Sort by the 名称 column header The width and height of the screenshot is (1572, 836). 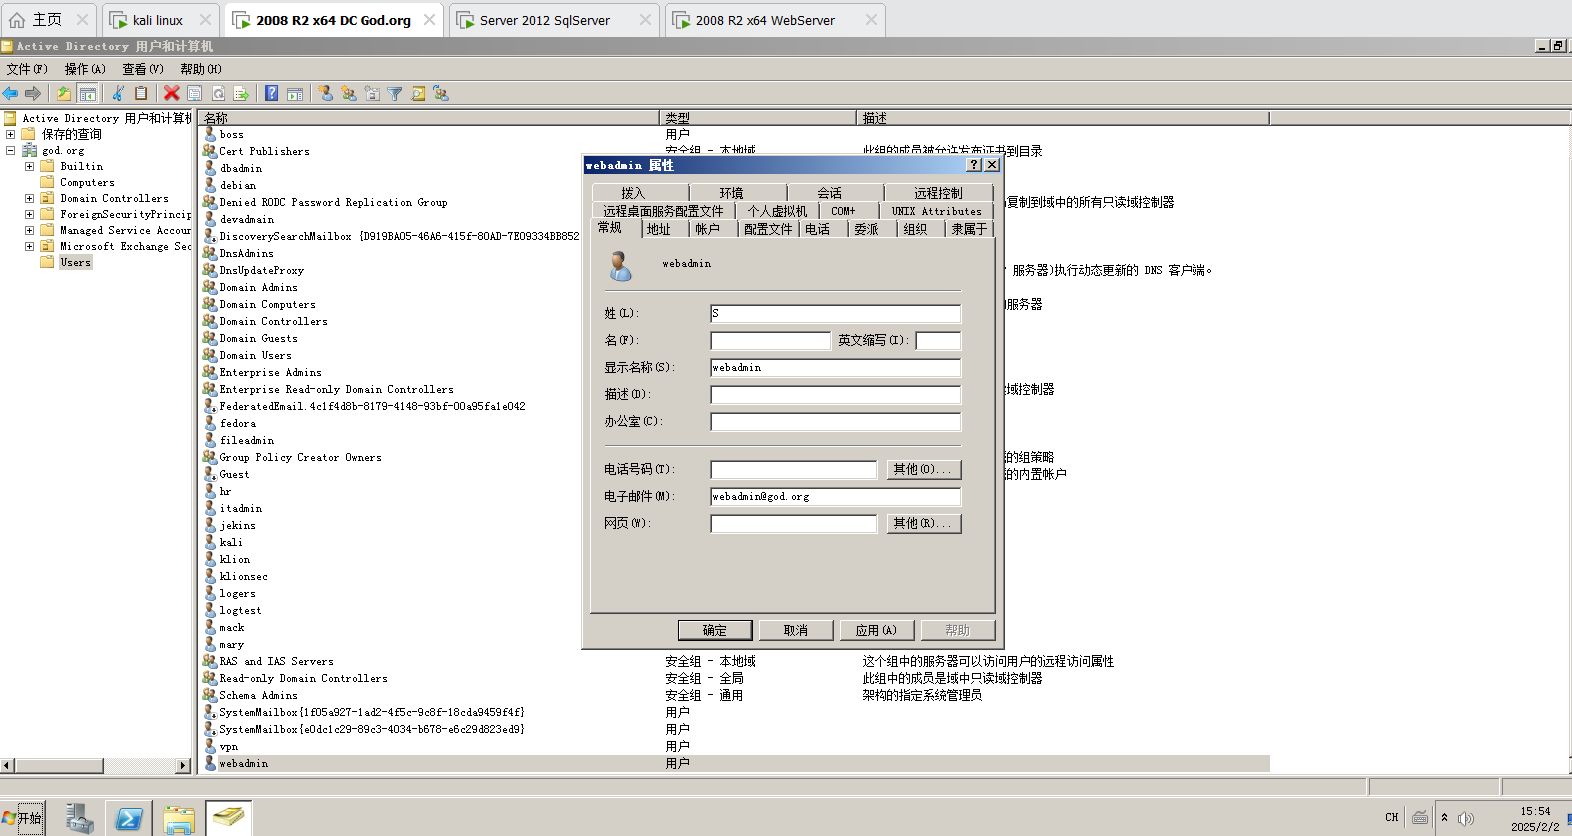429,117
